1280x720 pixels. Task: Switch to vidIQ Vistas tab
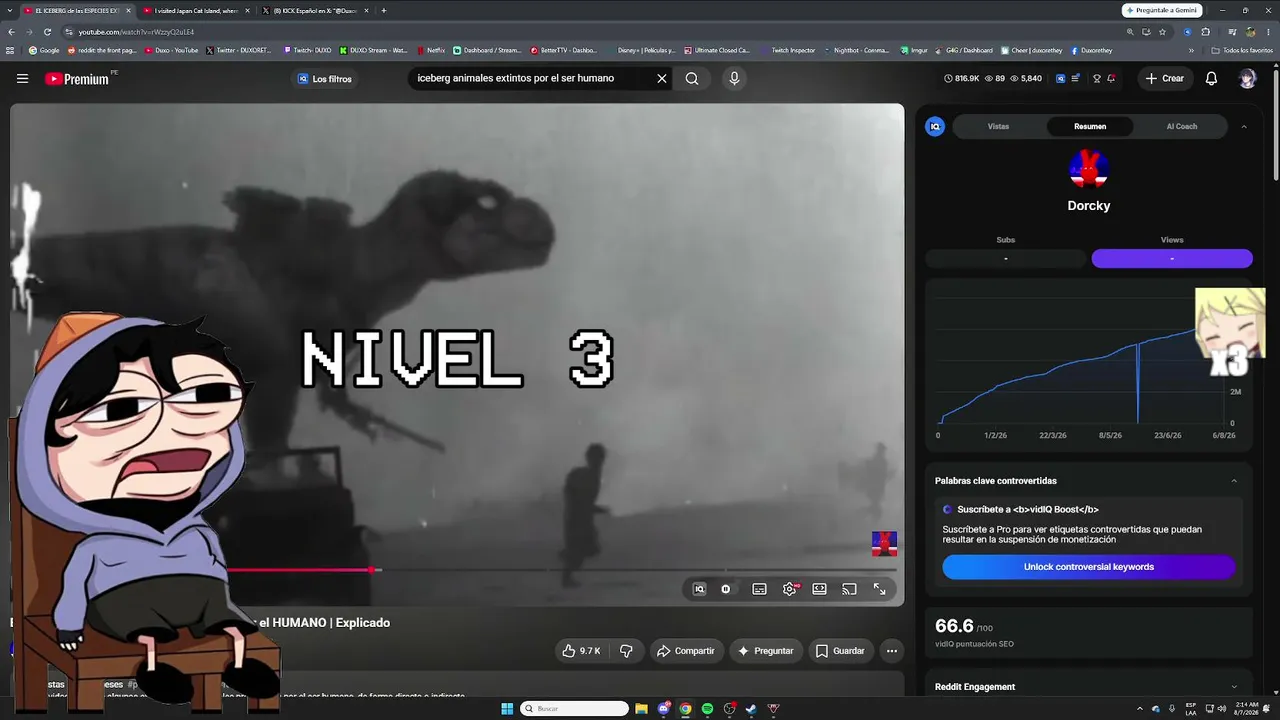point(998,127)
